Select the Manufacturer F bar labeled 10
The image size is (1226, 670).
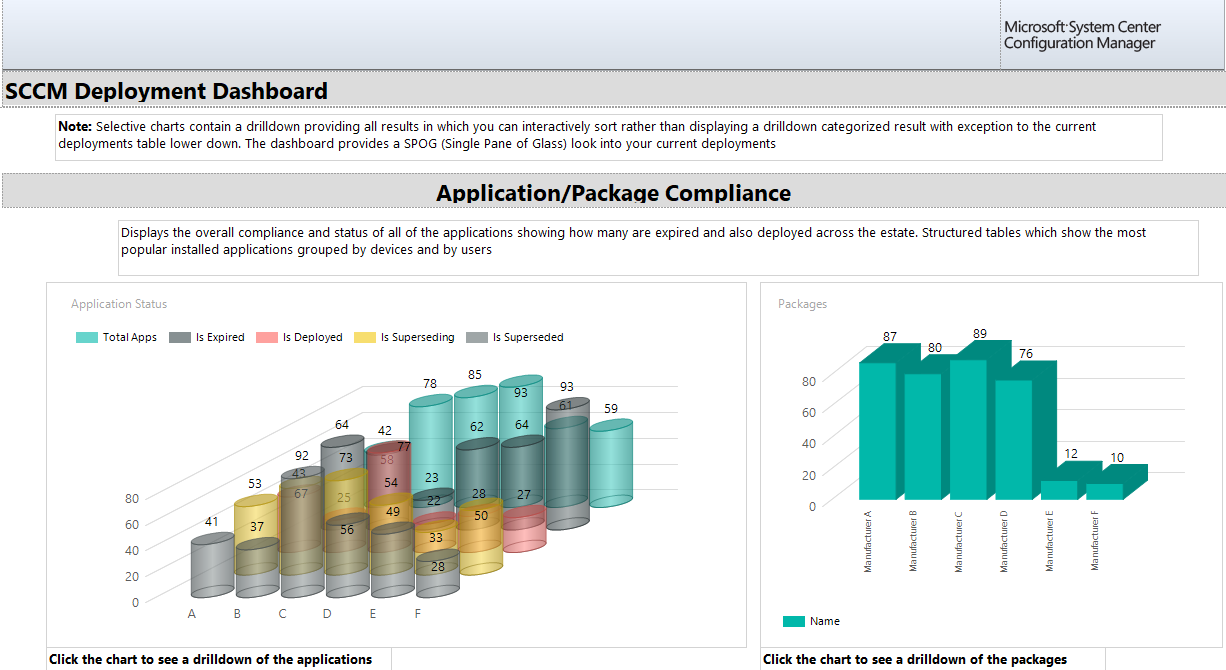point(1104,492)
